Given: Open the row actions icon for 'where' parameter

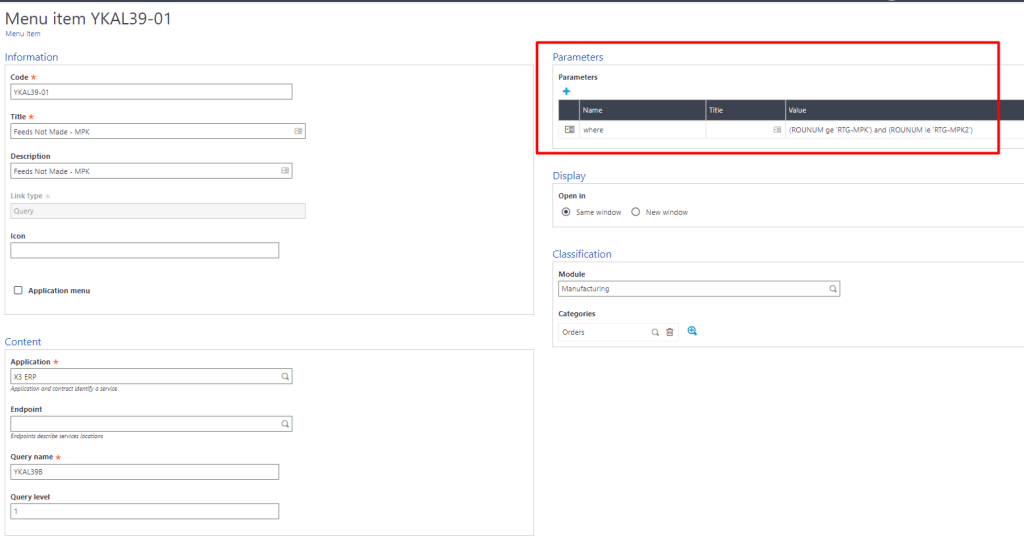Looking at the screenshot, I should (569, 130).
